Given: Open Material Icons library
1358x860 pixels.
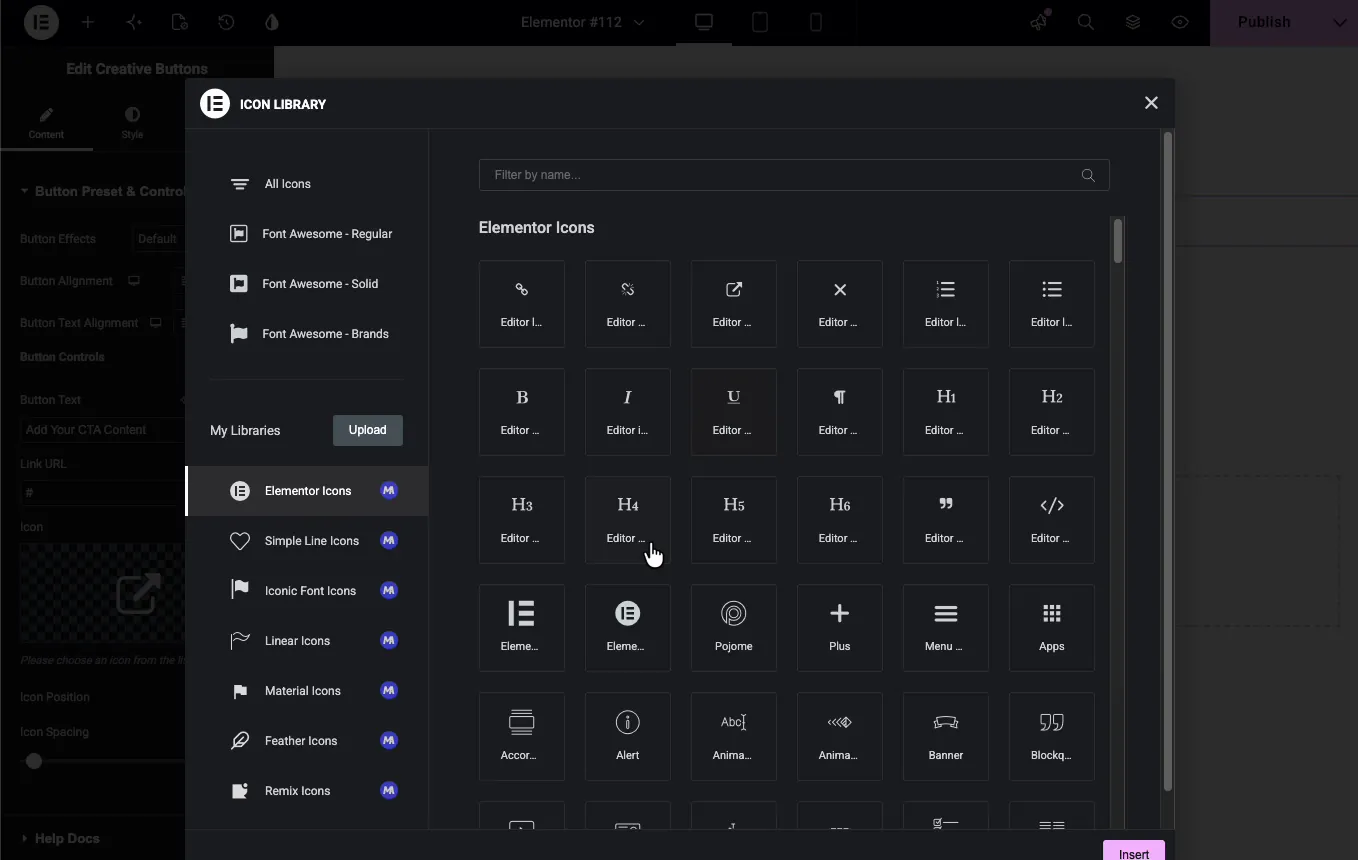Looking at the screenshot, I should 307,691.
